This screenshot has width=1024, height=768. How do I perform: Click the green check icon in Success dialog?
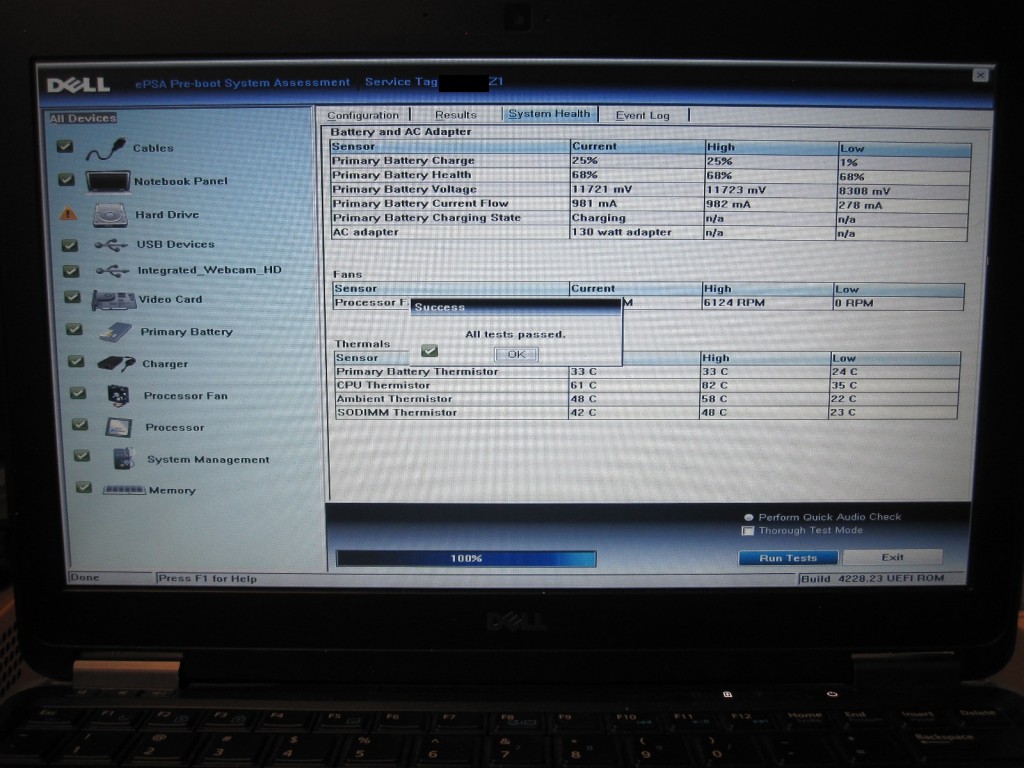pyautogui.click(x=429, y=351)
